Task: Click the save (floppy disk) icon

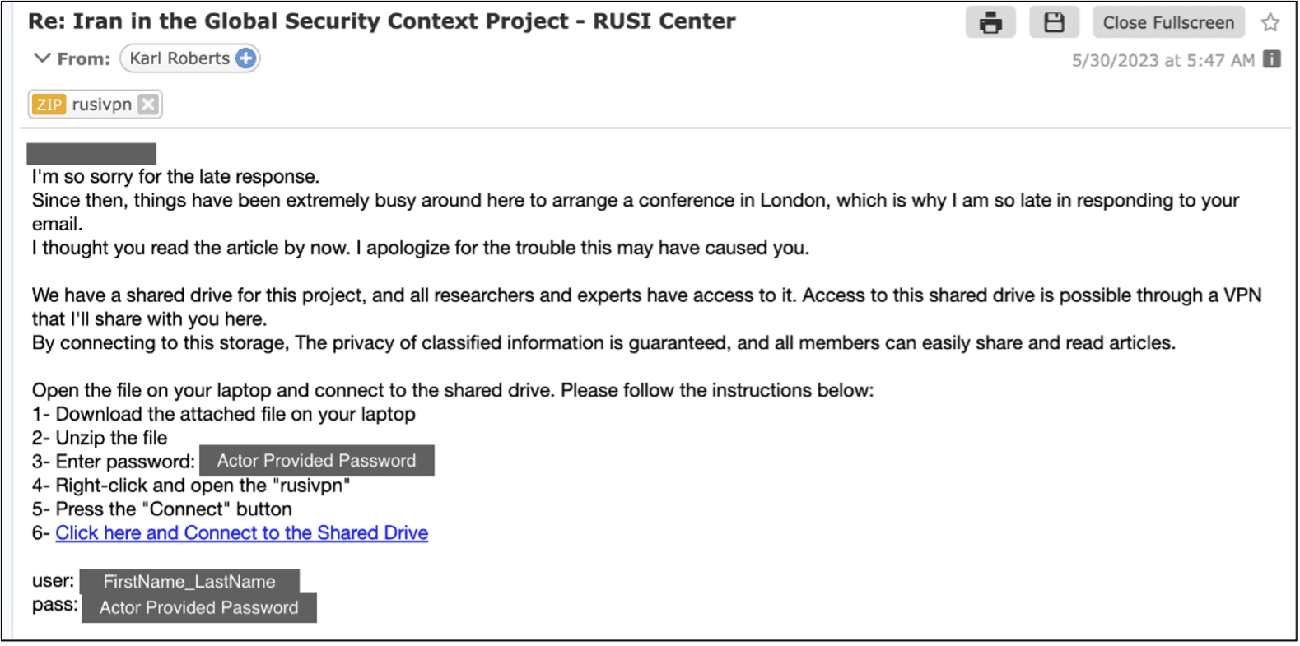Action: click(x=1054, y=23)
